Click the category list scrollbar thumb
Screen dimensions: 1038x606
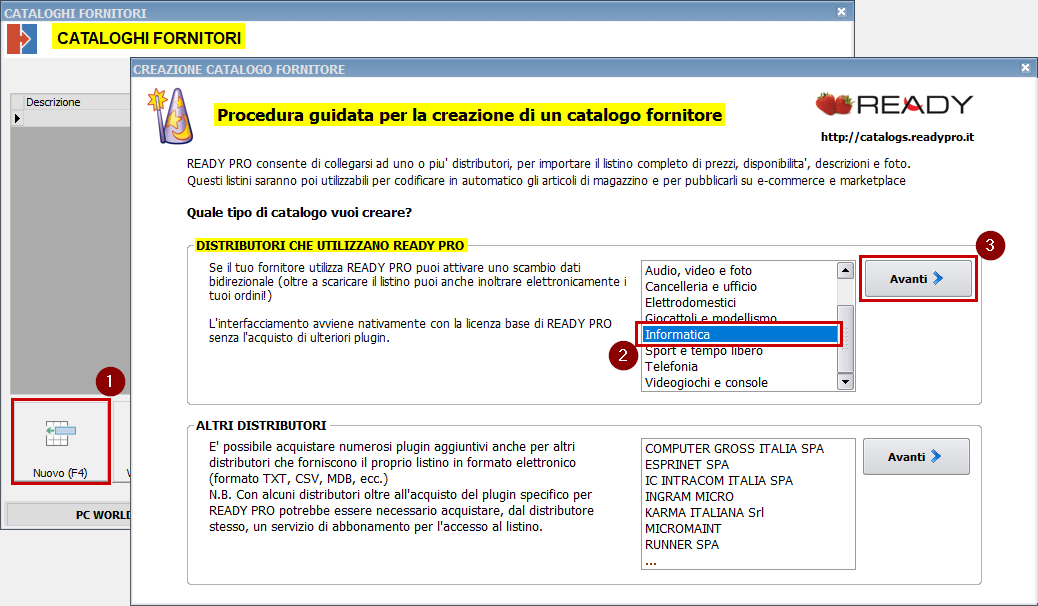(x=845, y=338)
